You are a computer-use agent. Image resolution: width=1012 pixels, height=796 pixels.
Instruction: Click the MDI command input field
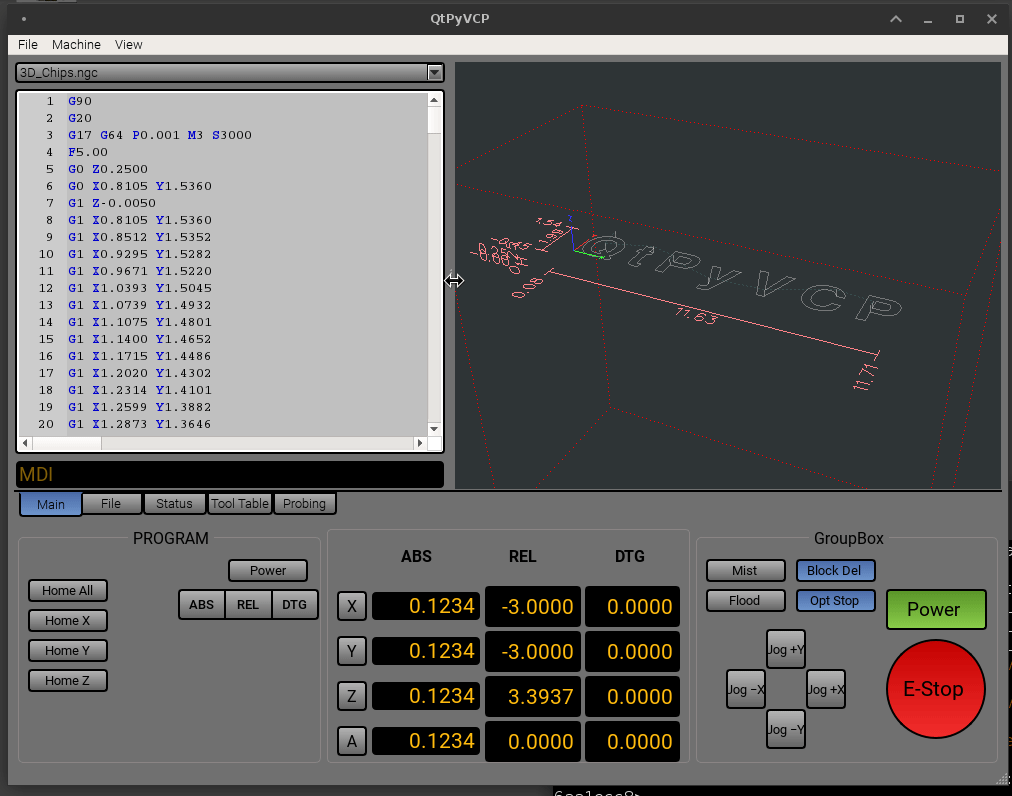[230, 475]
